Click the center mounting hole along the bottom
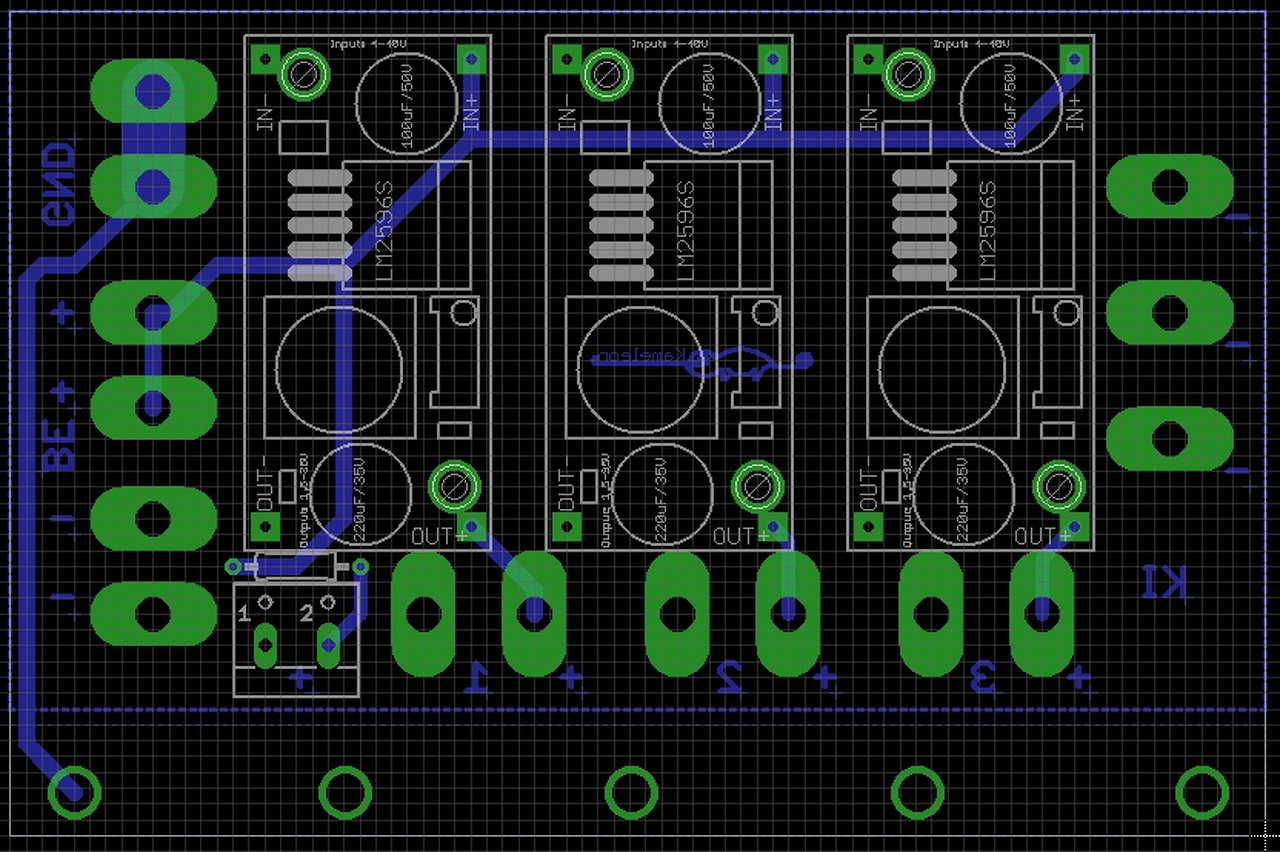The height and width of the screenshot is (852, 1280). click(632, 793)
